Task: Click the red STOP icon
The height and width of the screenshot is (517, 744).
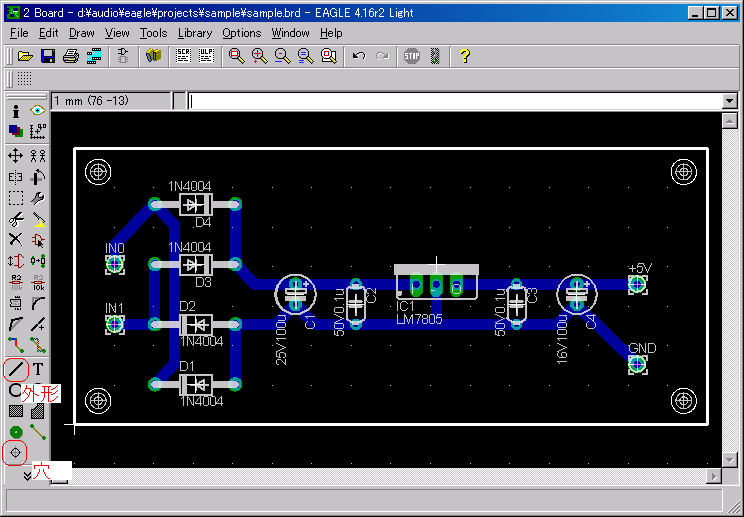Action: (412, 56)
